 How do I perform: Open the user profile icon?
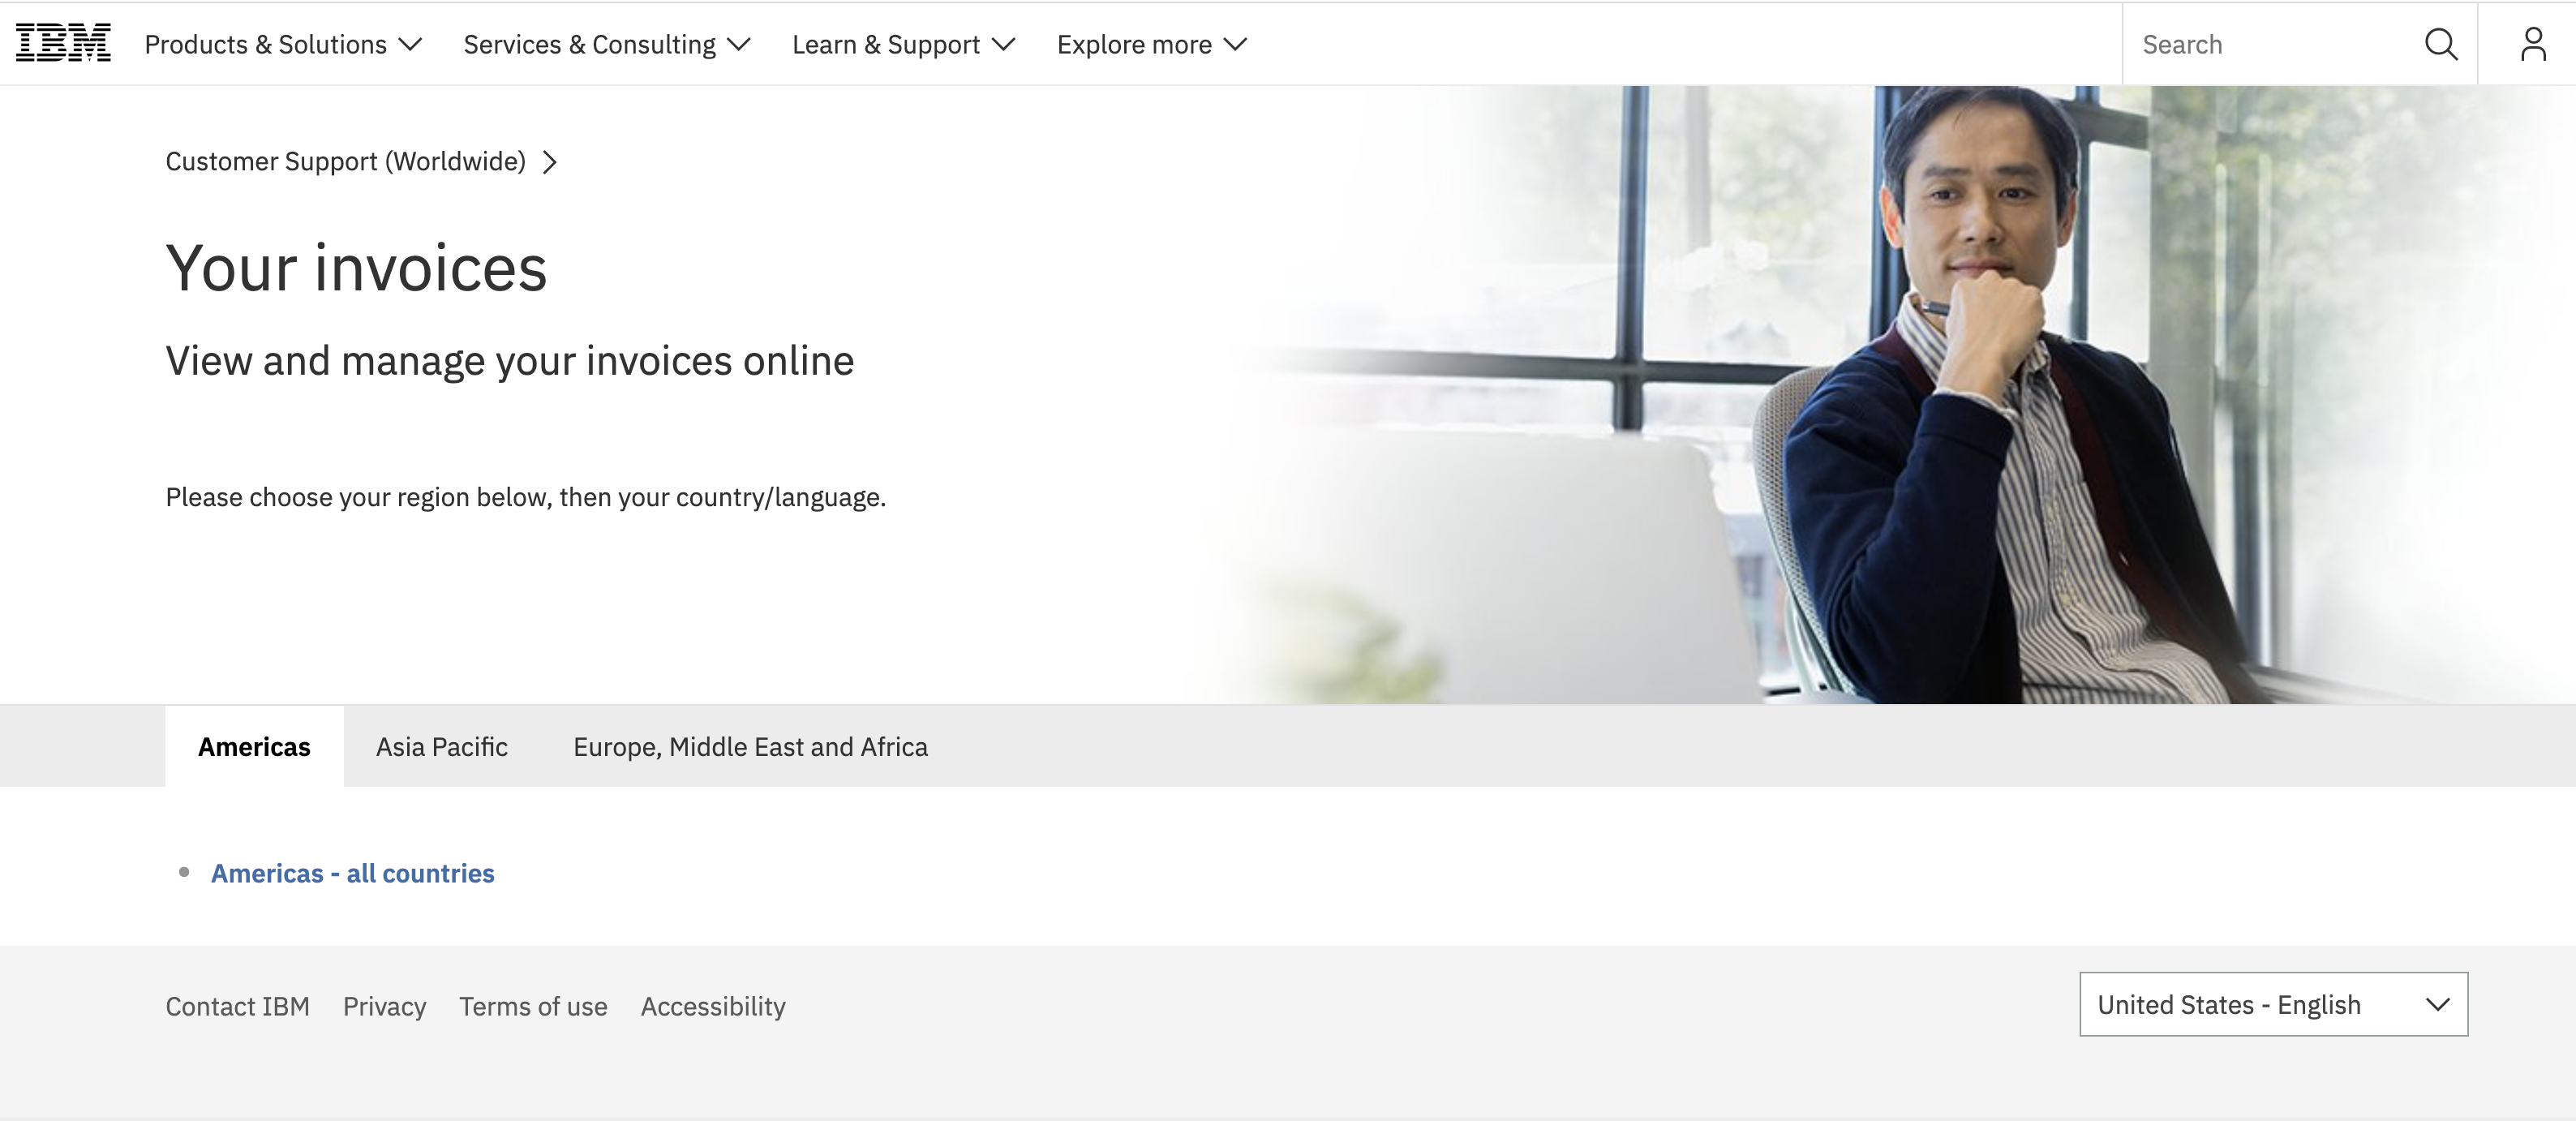(2532, 44)
